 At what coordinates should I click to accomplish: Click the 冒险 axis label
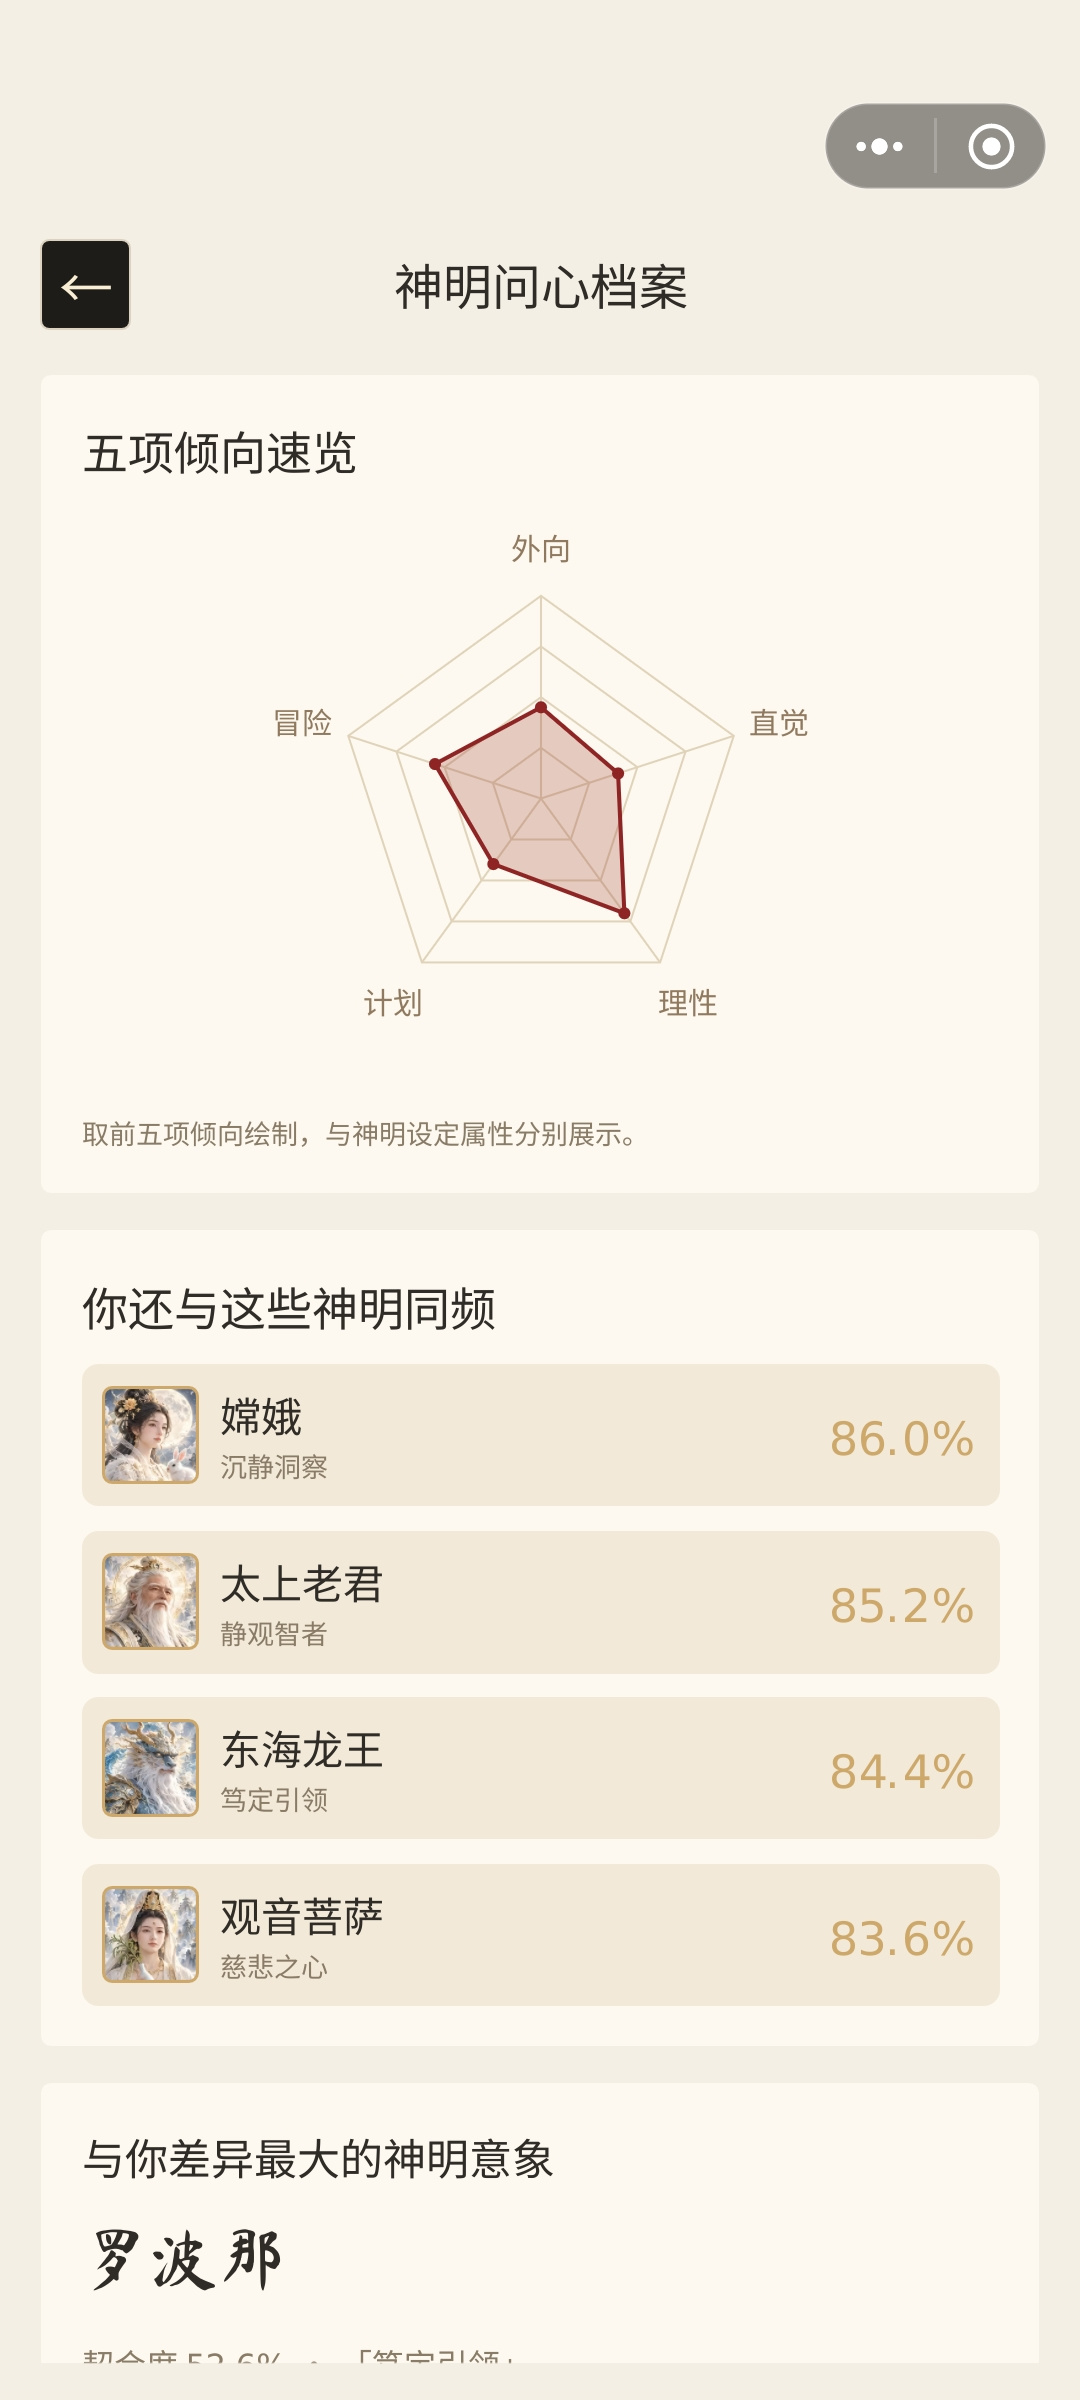[303, 723]
